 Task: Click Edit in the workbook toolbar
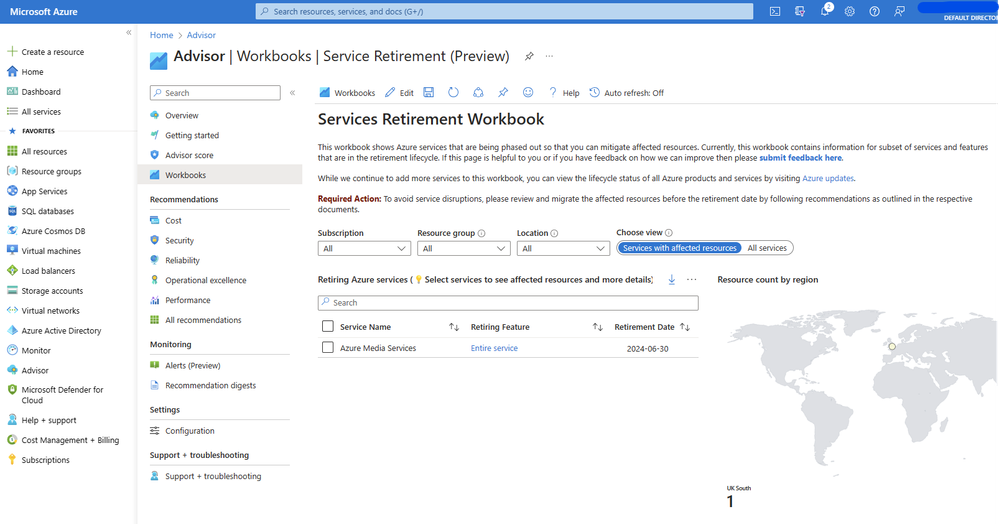[399, 92]
